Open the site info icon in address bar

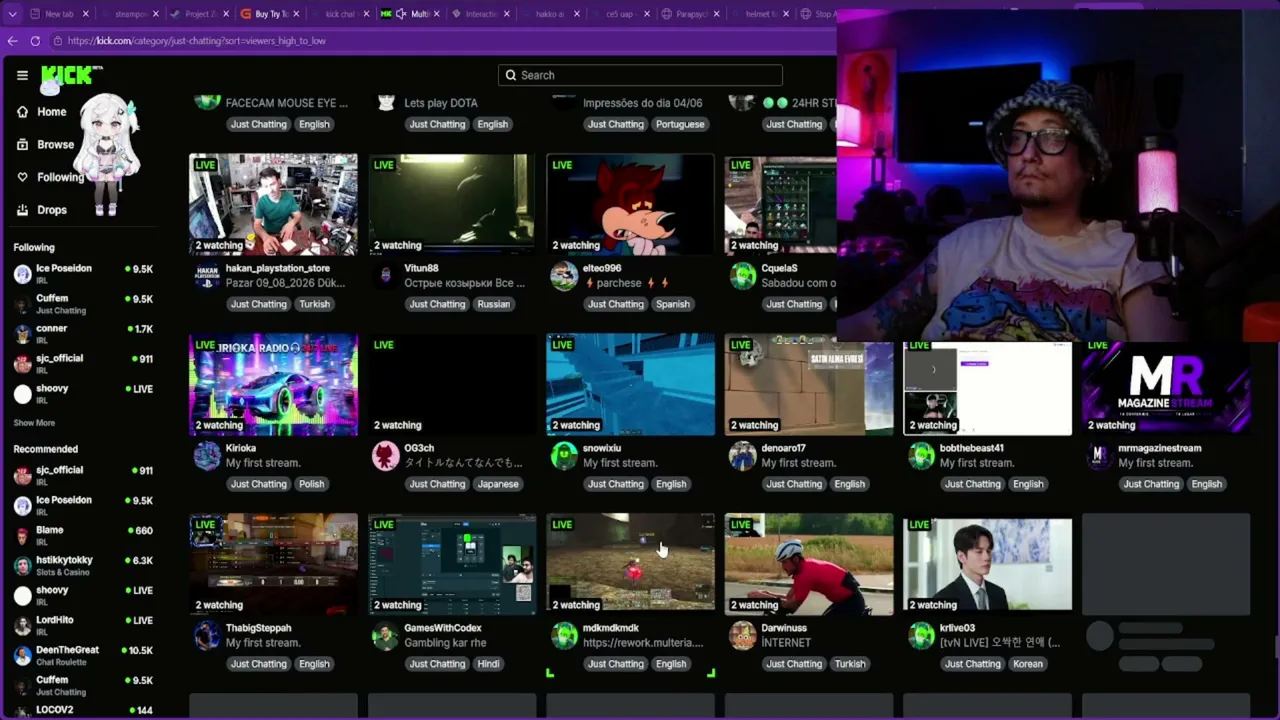[58, 41]
